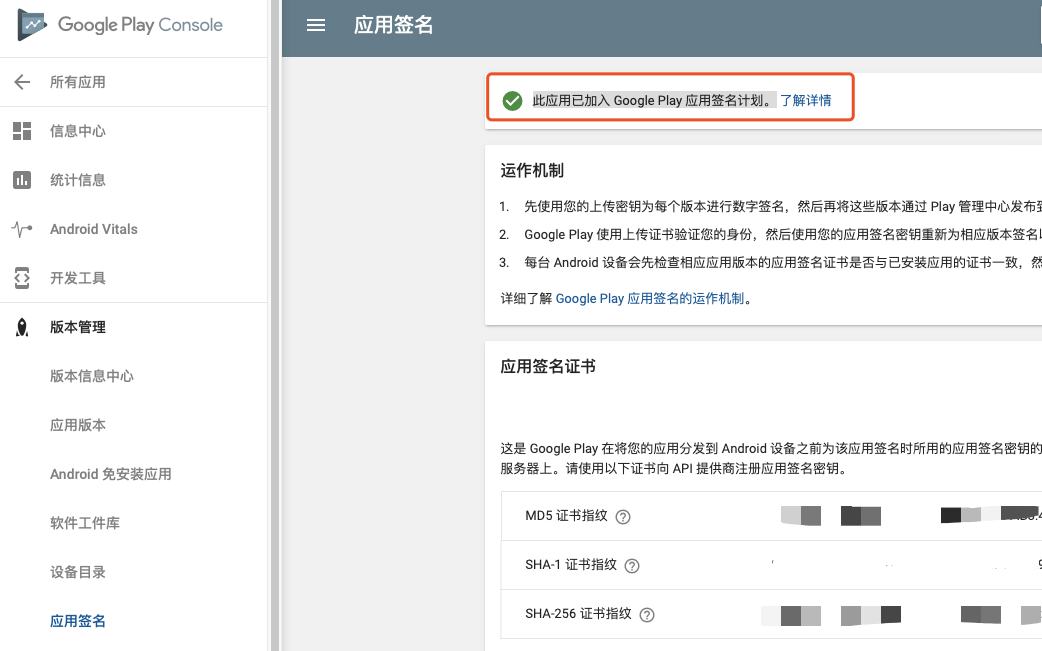Click the 信息中心 dashboard icon

[x=22, y=131]
